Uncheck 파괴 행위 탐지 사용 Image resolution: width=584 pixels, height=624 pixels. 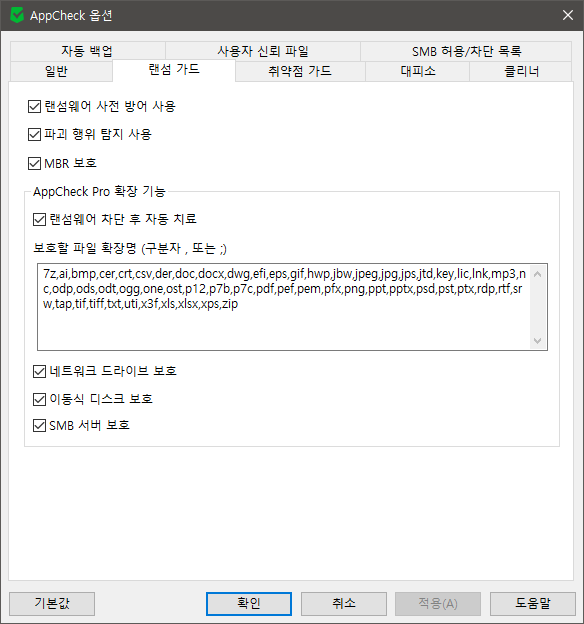pos(34,135)
